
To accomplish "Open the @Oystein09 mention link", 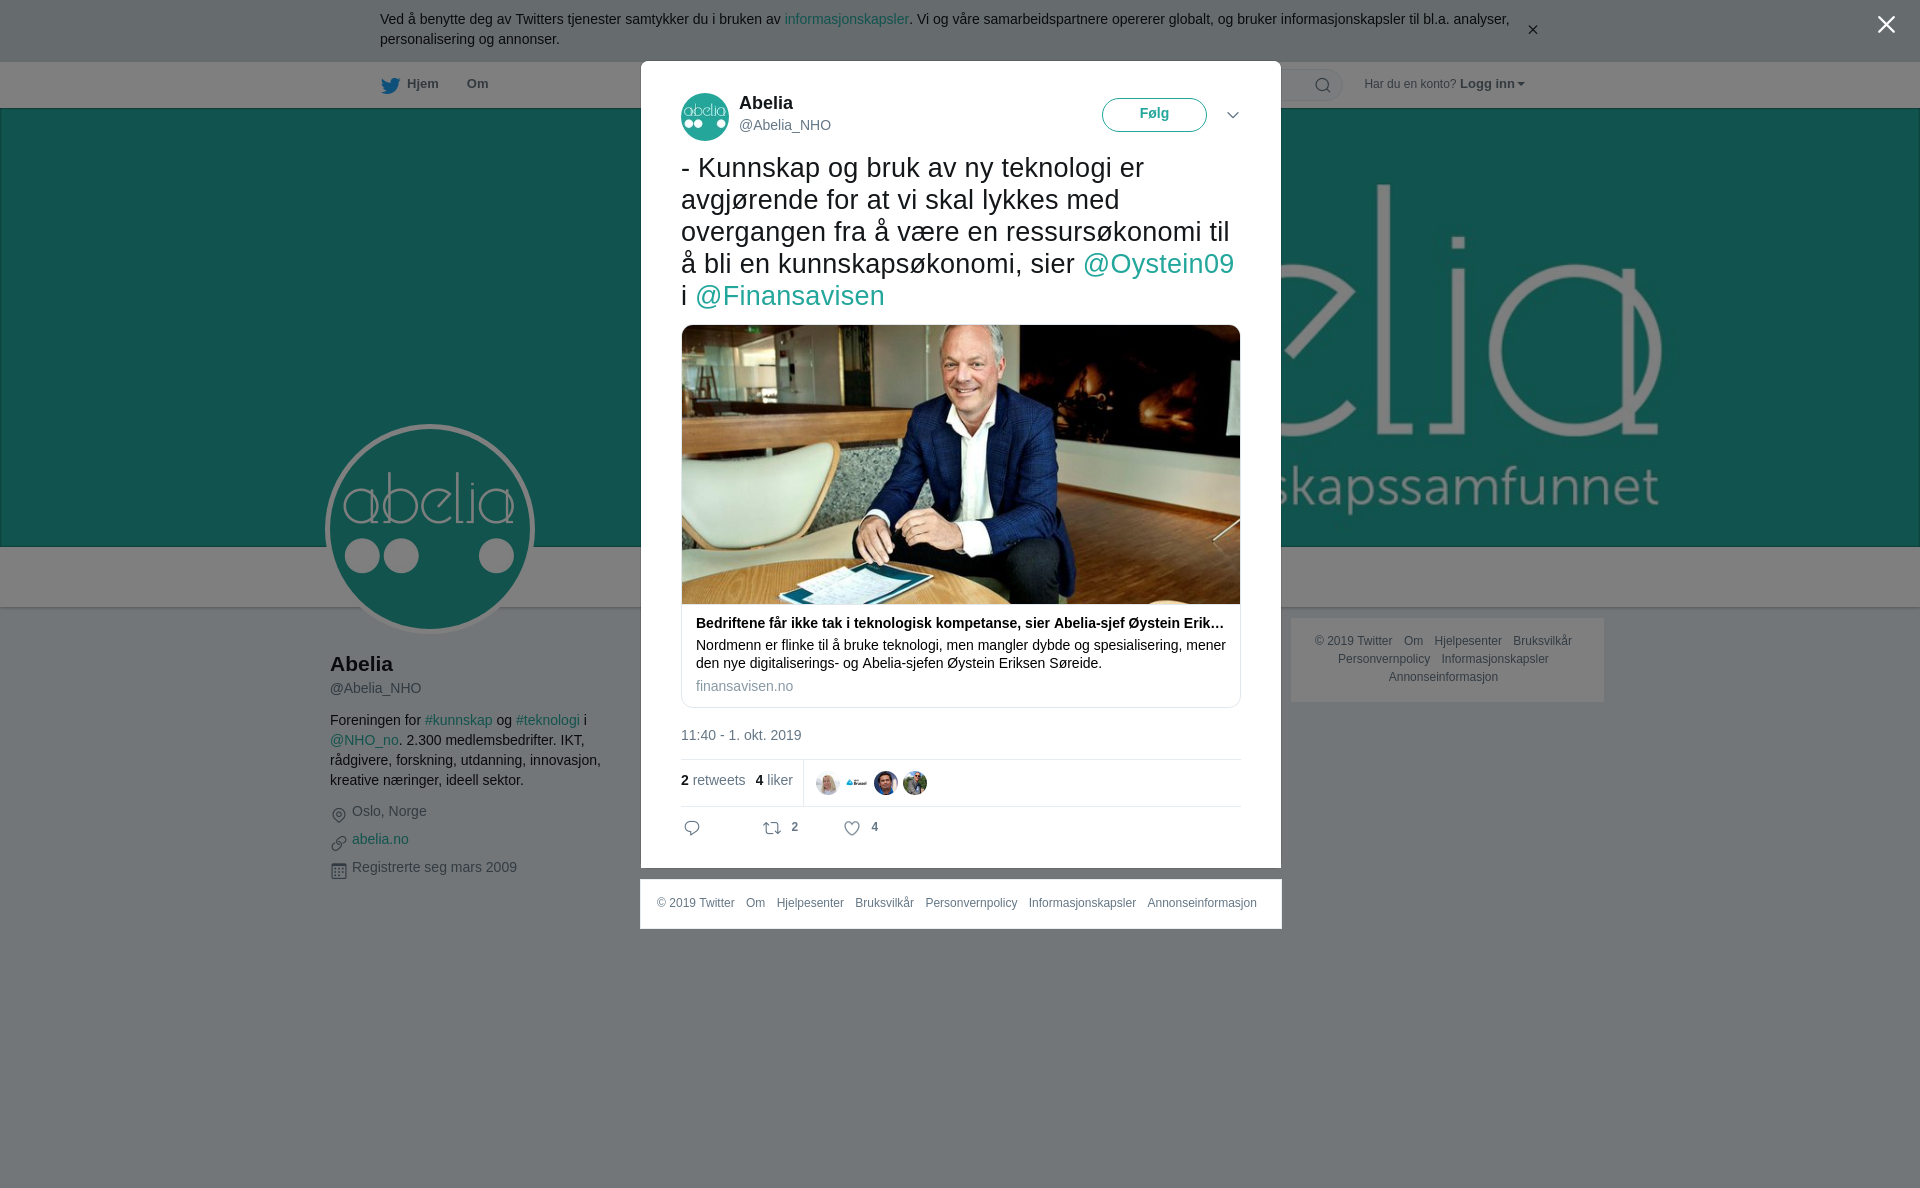I will pos(1158,264).
